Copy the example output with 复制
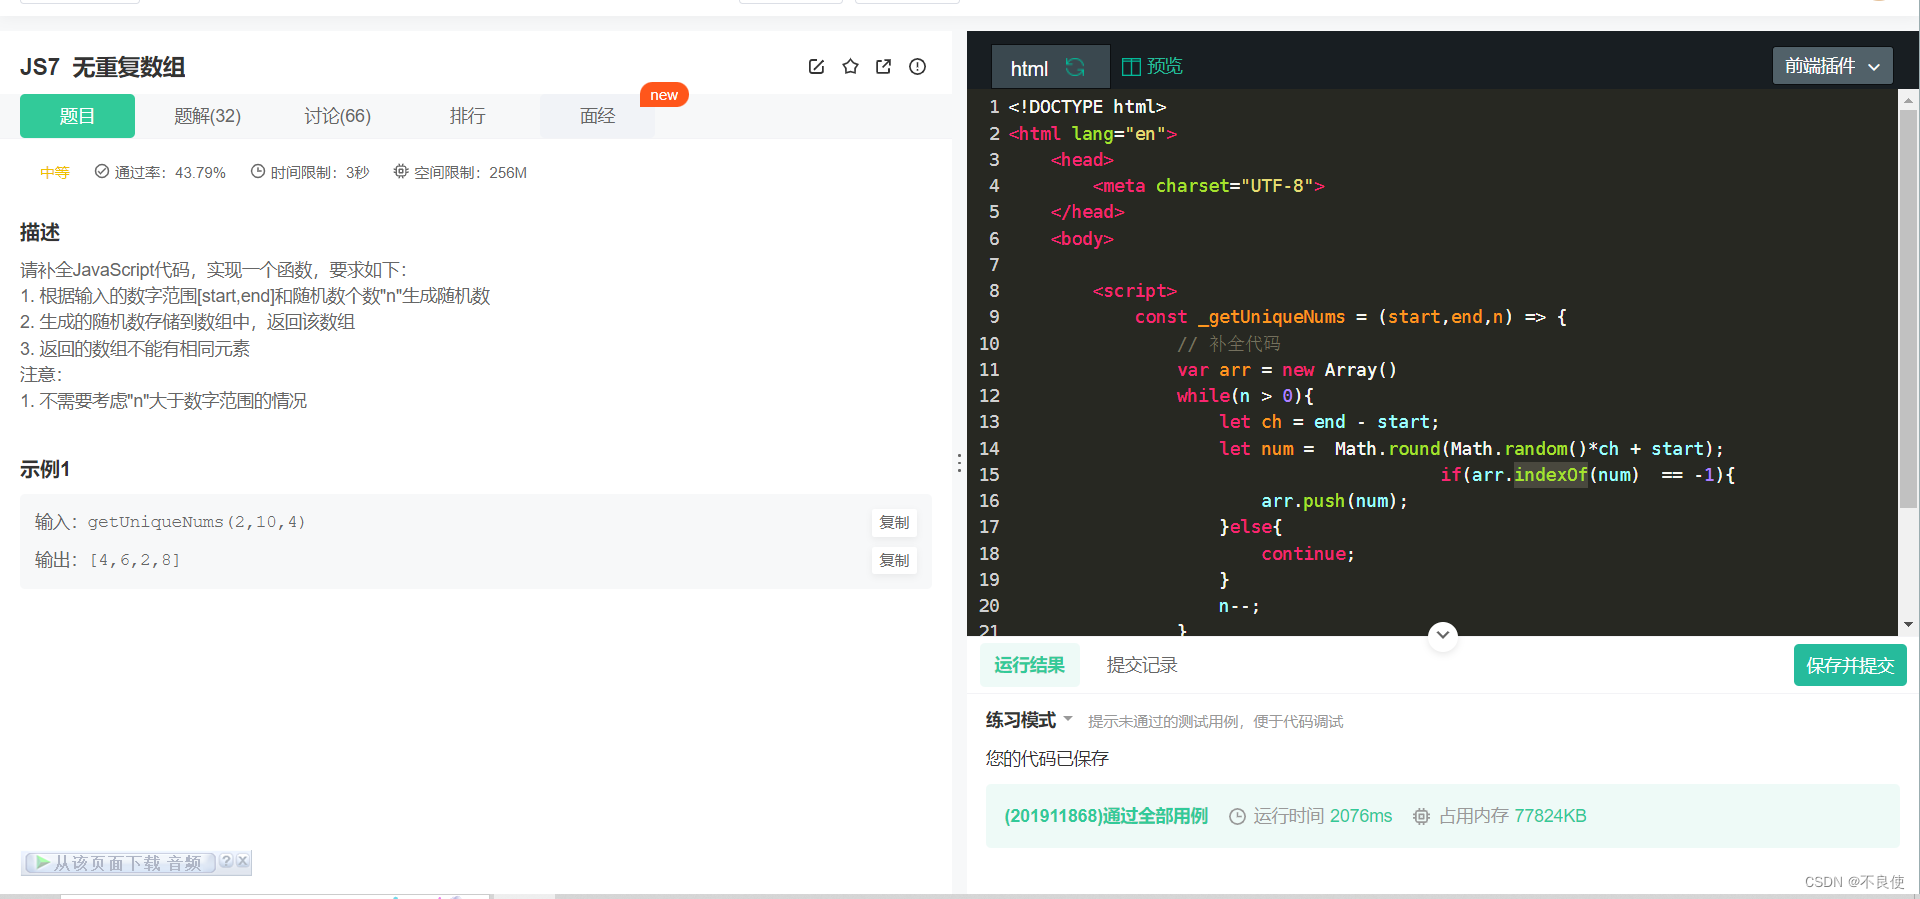 click(894, 561)
